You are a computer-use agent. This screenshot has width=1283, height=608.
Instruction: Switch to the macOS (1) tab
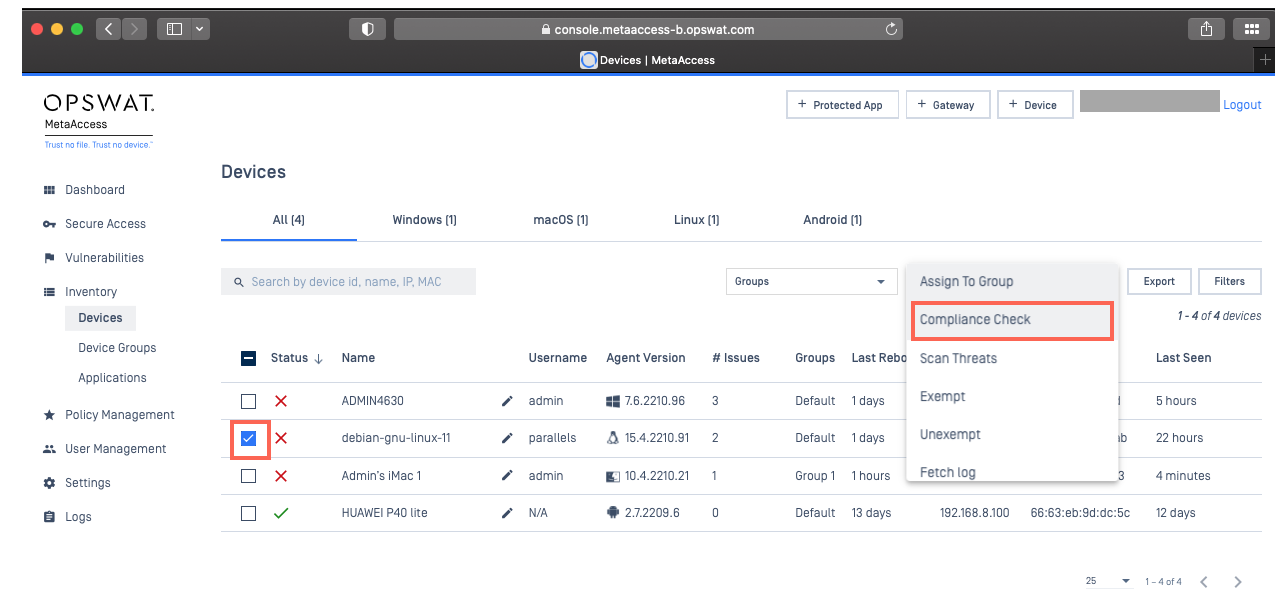(x=561, y=220)
